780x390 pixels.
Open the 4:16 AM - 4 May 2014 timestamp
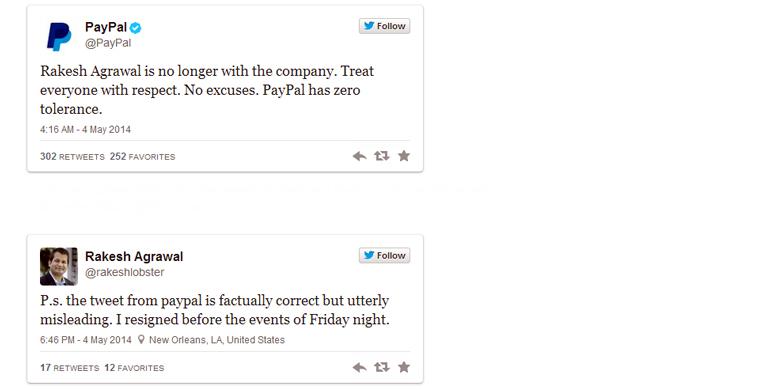pos(86,130)
